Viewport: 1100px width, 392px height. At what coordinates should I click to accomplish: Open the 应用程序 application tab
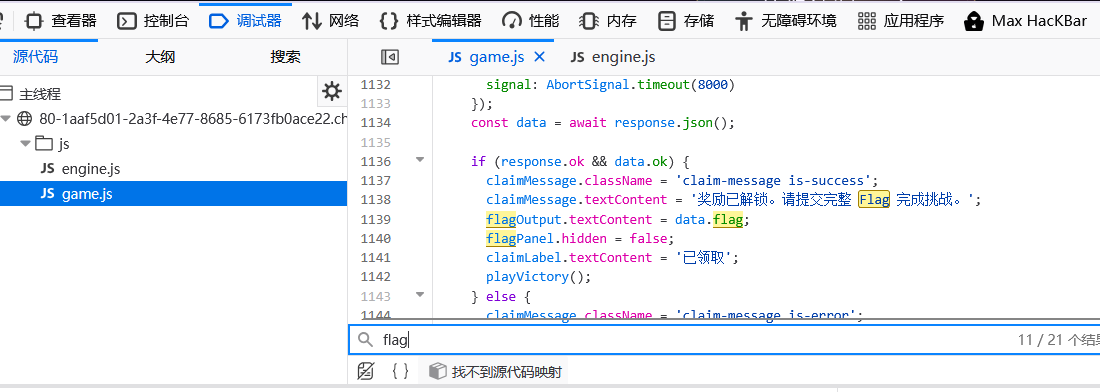901,20
